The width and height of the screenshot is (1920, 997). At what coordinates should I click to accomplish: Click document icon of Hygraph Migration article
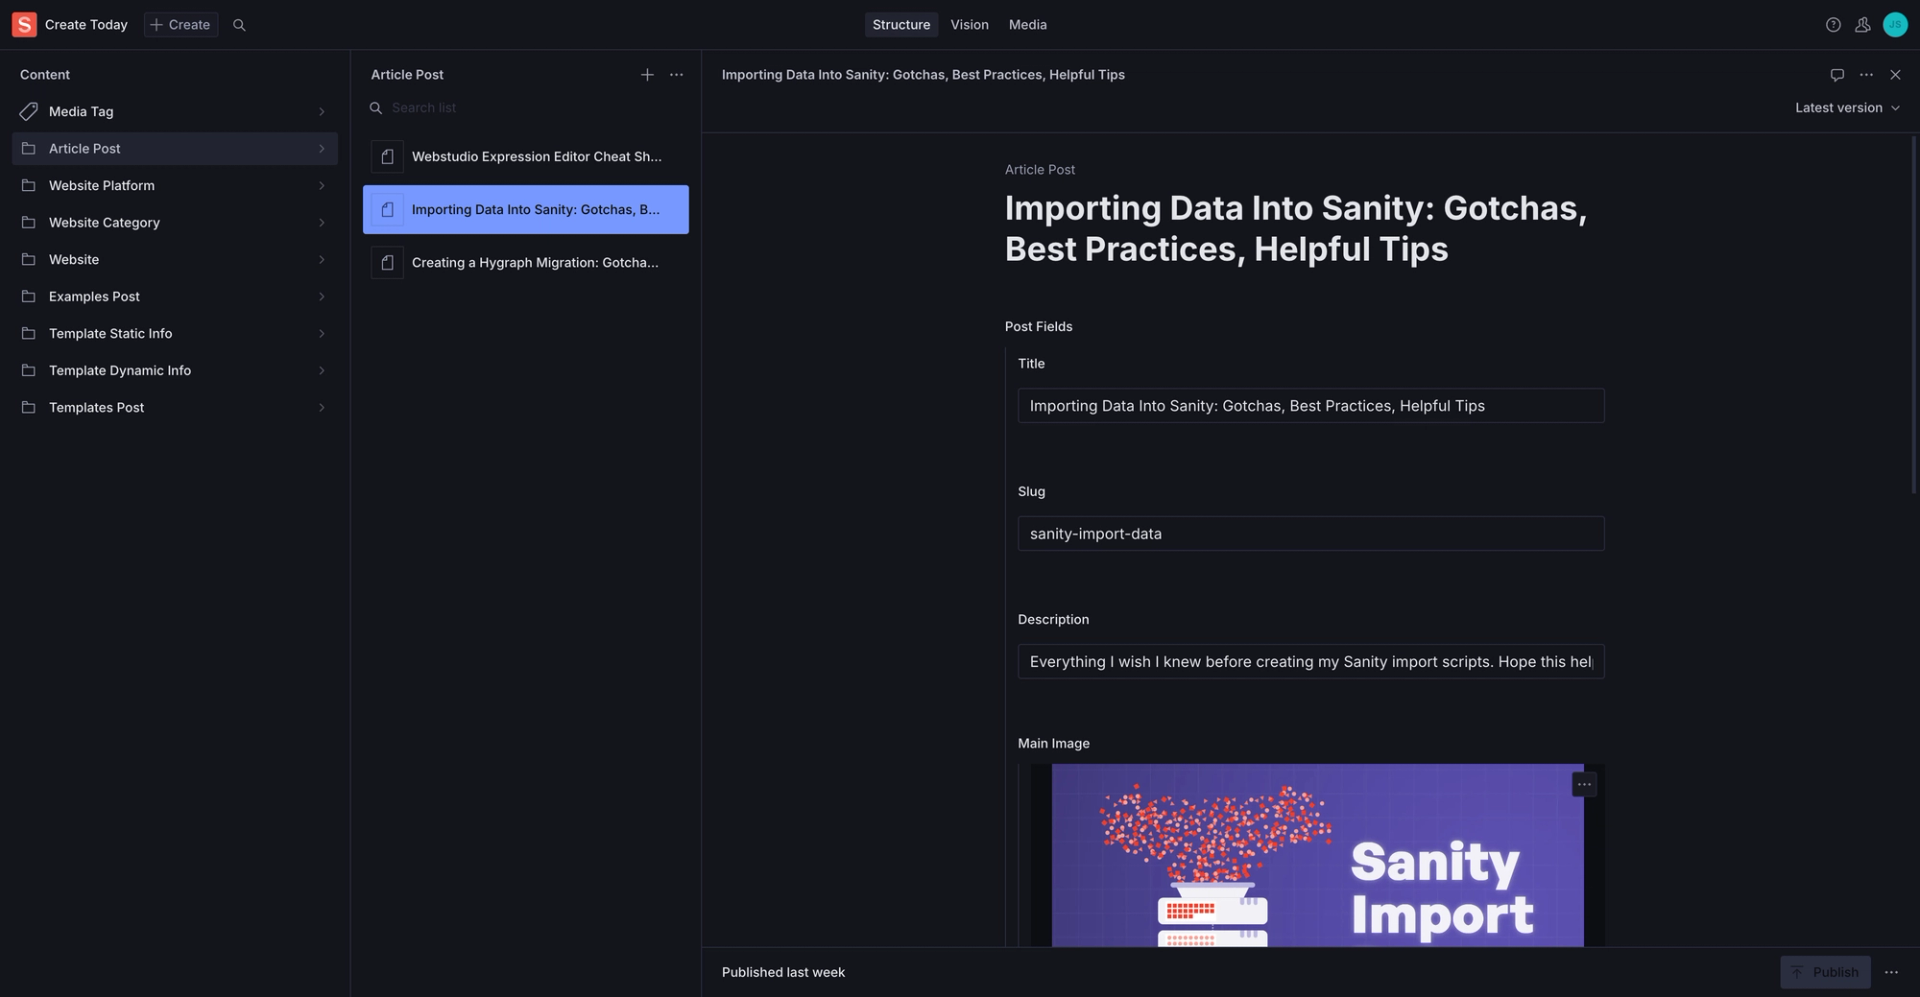[x=387, y=262]
